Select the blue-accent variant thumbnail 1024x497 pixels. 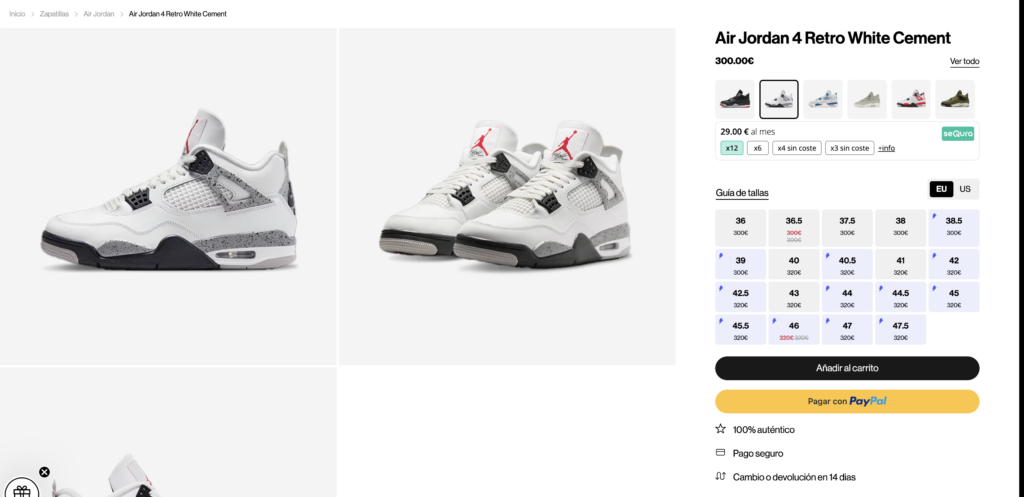point(823,99)
